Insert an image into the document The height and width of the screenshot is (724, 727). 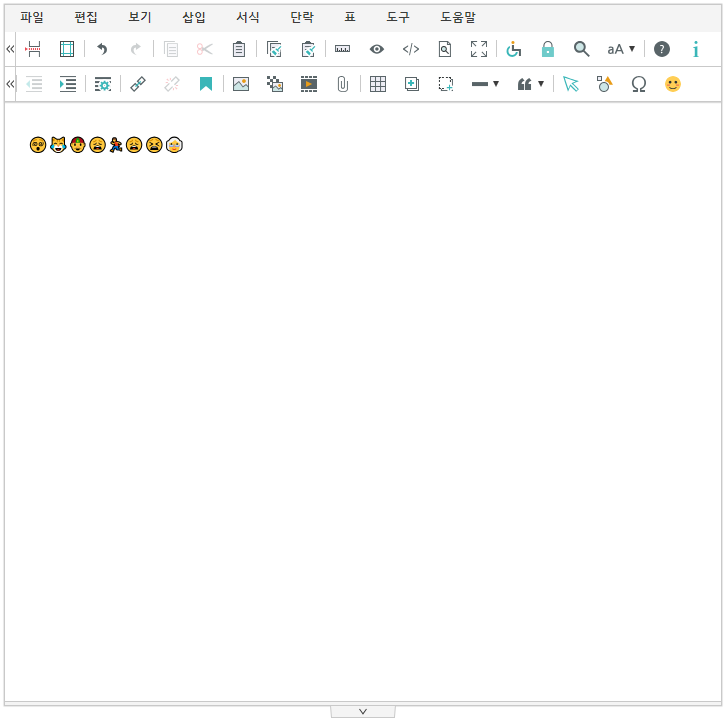click(x=240, y=85)
